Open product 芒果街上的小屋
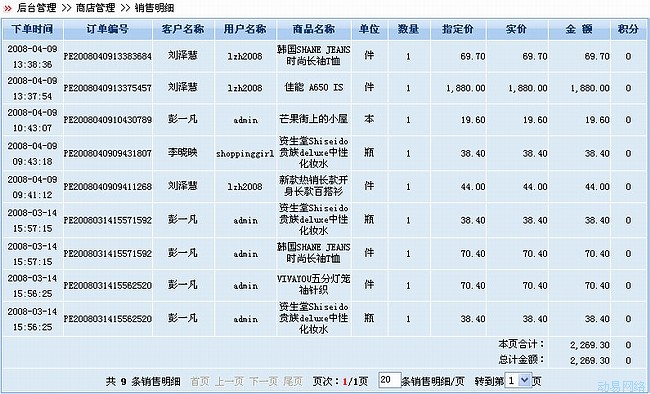The width and height of the screenshot is (650, 394). [x=313, y=119]
